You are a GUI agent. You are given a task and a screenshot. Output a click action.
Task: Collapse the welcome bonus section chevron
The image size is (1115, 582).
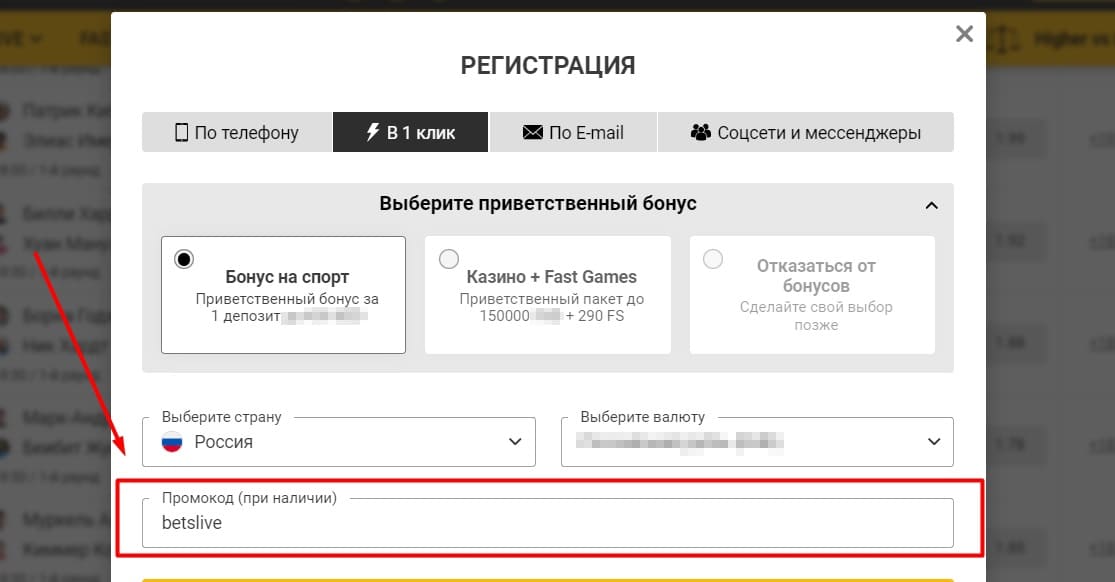tap(932, 204)
